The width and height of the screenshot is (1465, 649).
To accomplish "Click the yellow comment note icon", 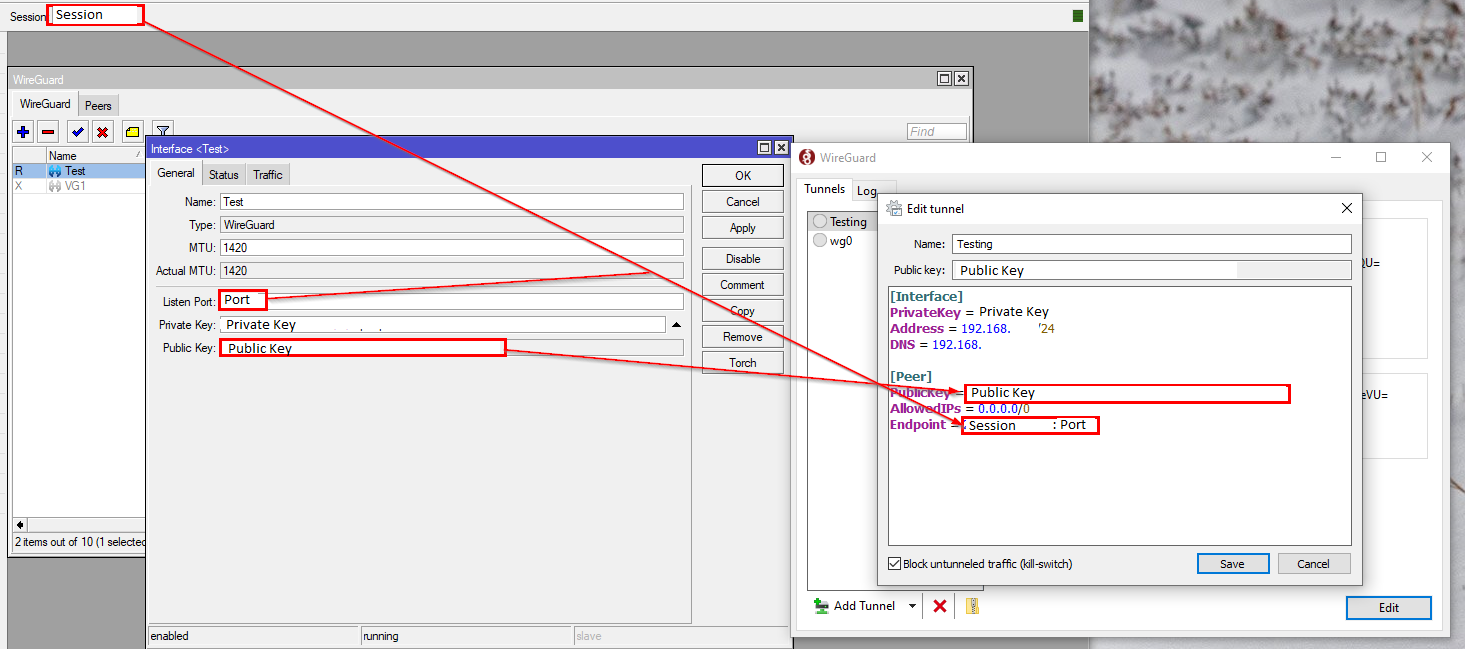I will (132, 132).
